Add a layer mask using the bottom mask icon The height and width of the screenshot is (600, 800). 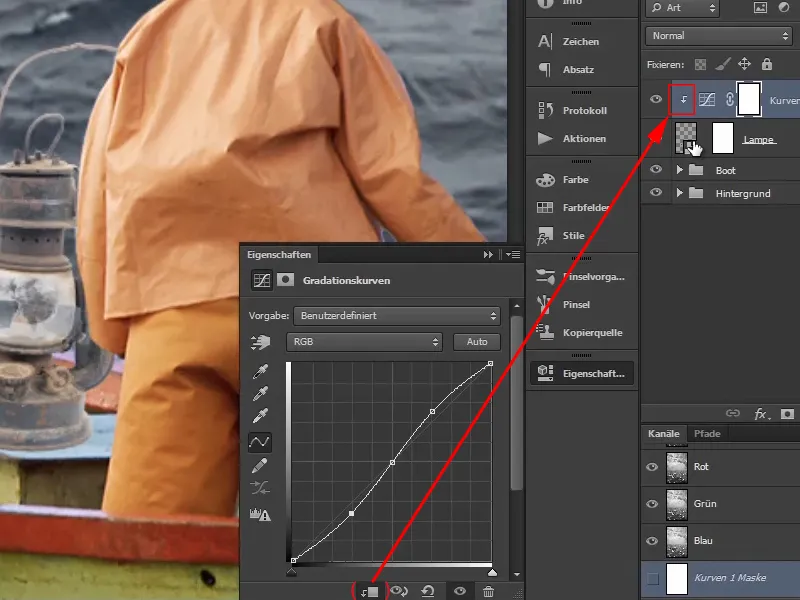pyautogui.click(x=787, y=414)
